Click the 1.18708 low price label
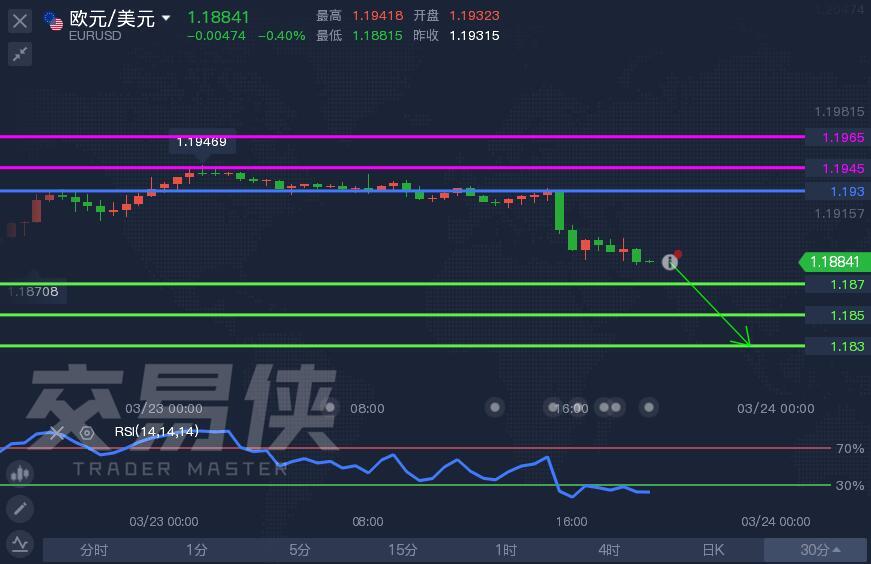871x564 pixels. [x=33, y=291]
